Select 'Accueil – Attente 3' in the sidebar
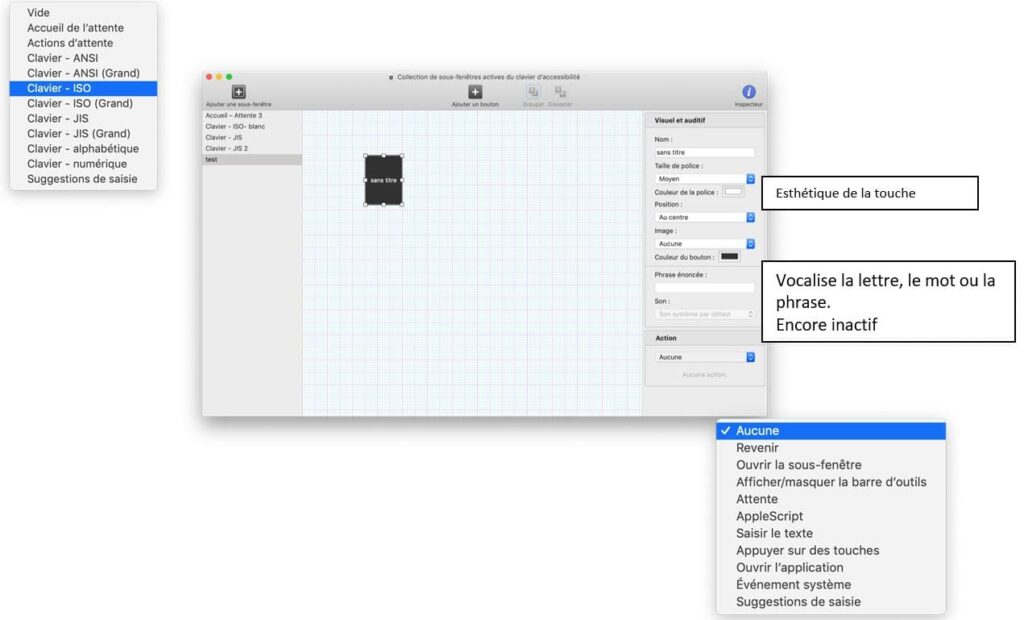This screenshot has width=1024, height=620. pyautogui.click(x=234, y=115)
